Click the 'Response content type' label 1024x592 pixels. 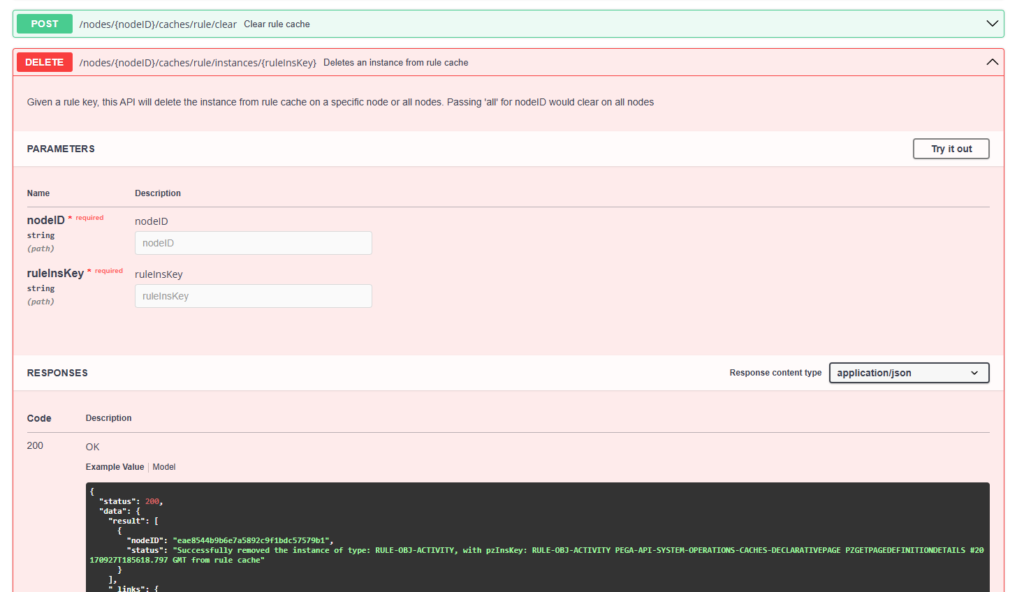pos(775,373)
